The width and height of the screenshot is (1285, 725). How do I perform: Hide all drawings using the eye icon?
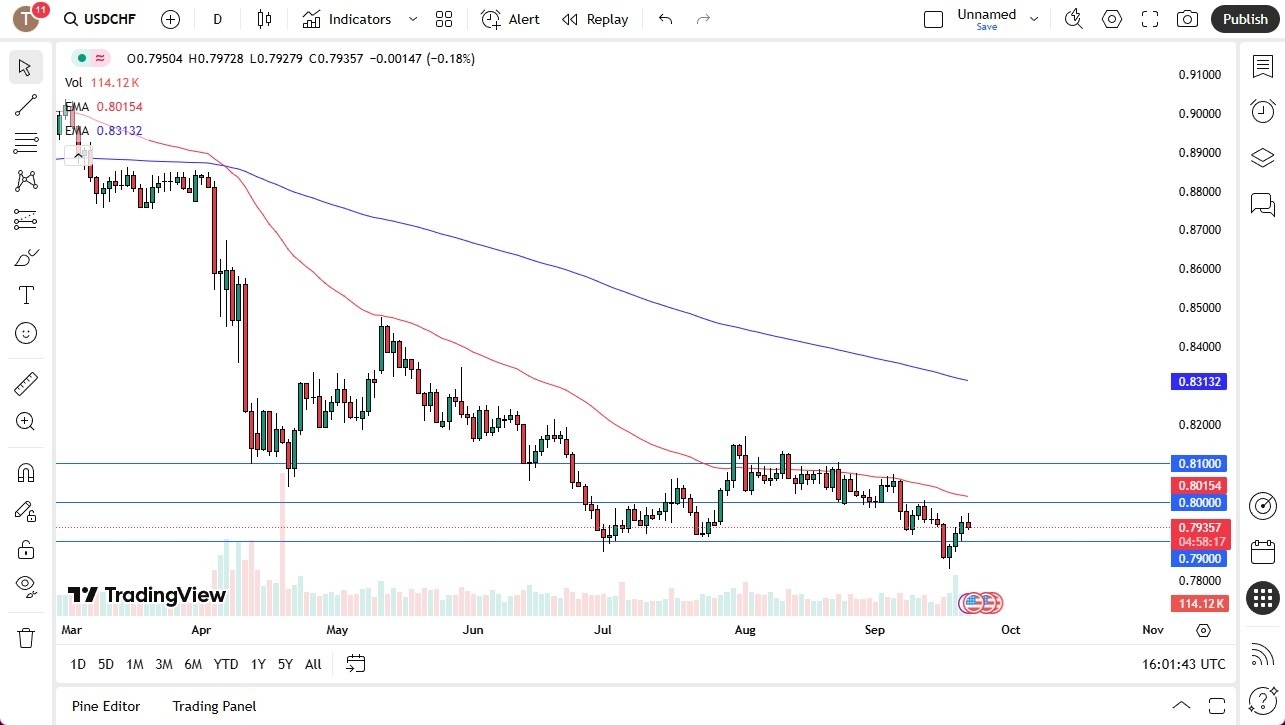[x=25, y=589]
